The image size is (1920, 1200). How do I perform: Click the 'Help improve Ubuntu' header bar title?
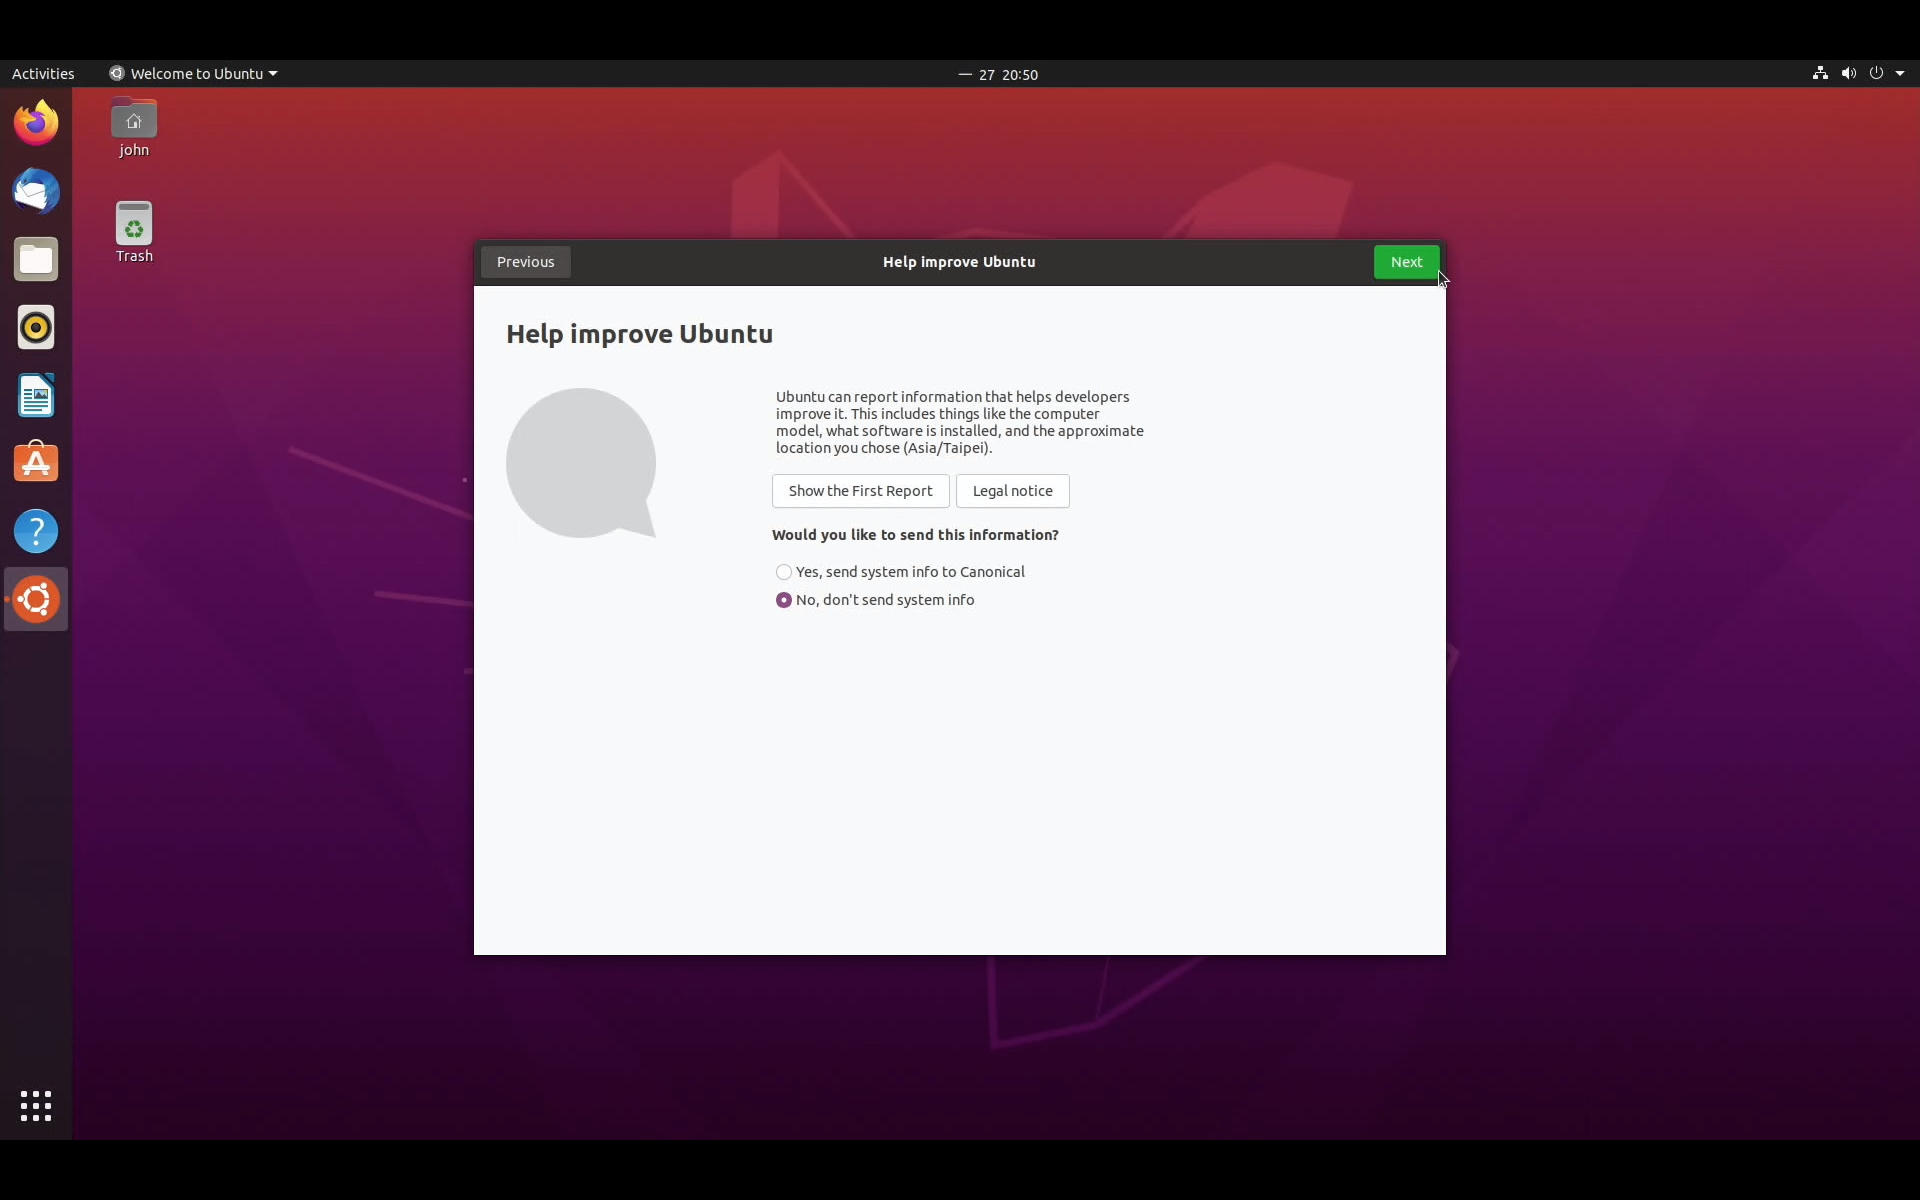[x=959, y=262]
